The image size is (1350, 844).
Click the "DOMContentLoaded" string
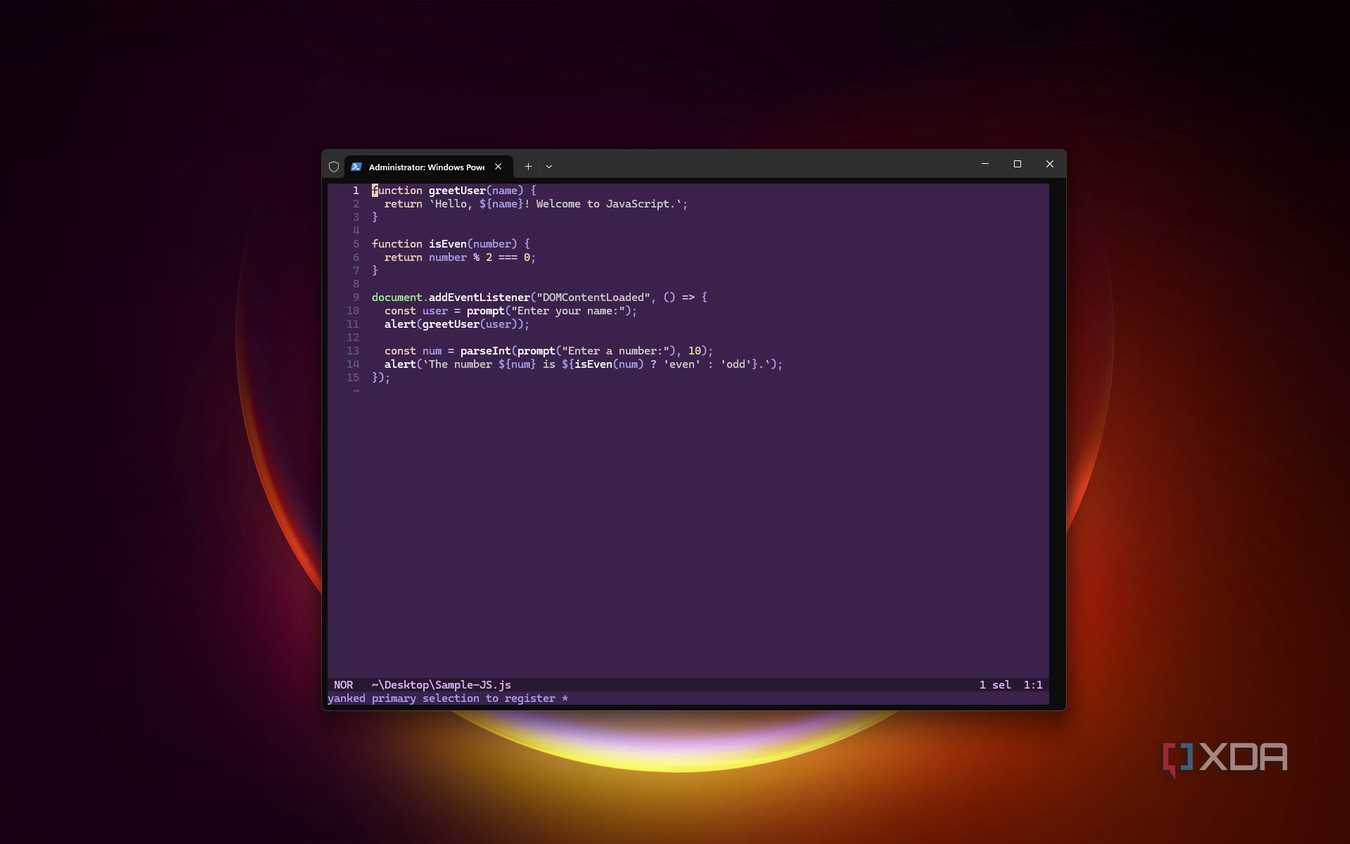coord(593,297)
